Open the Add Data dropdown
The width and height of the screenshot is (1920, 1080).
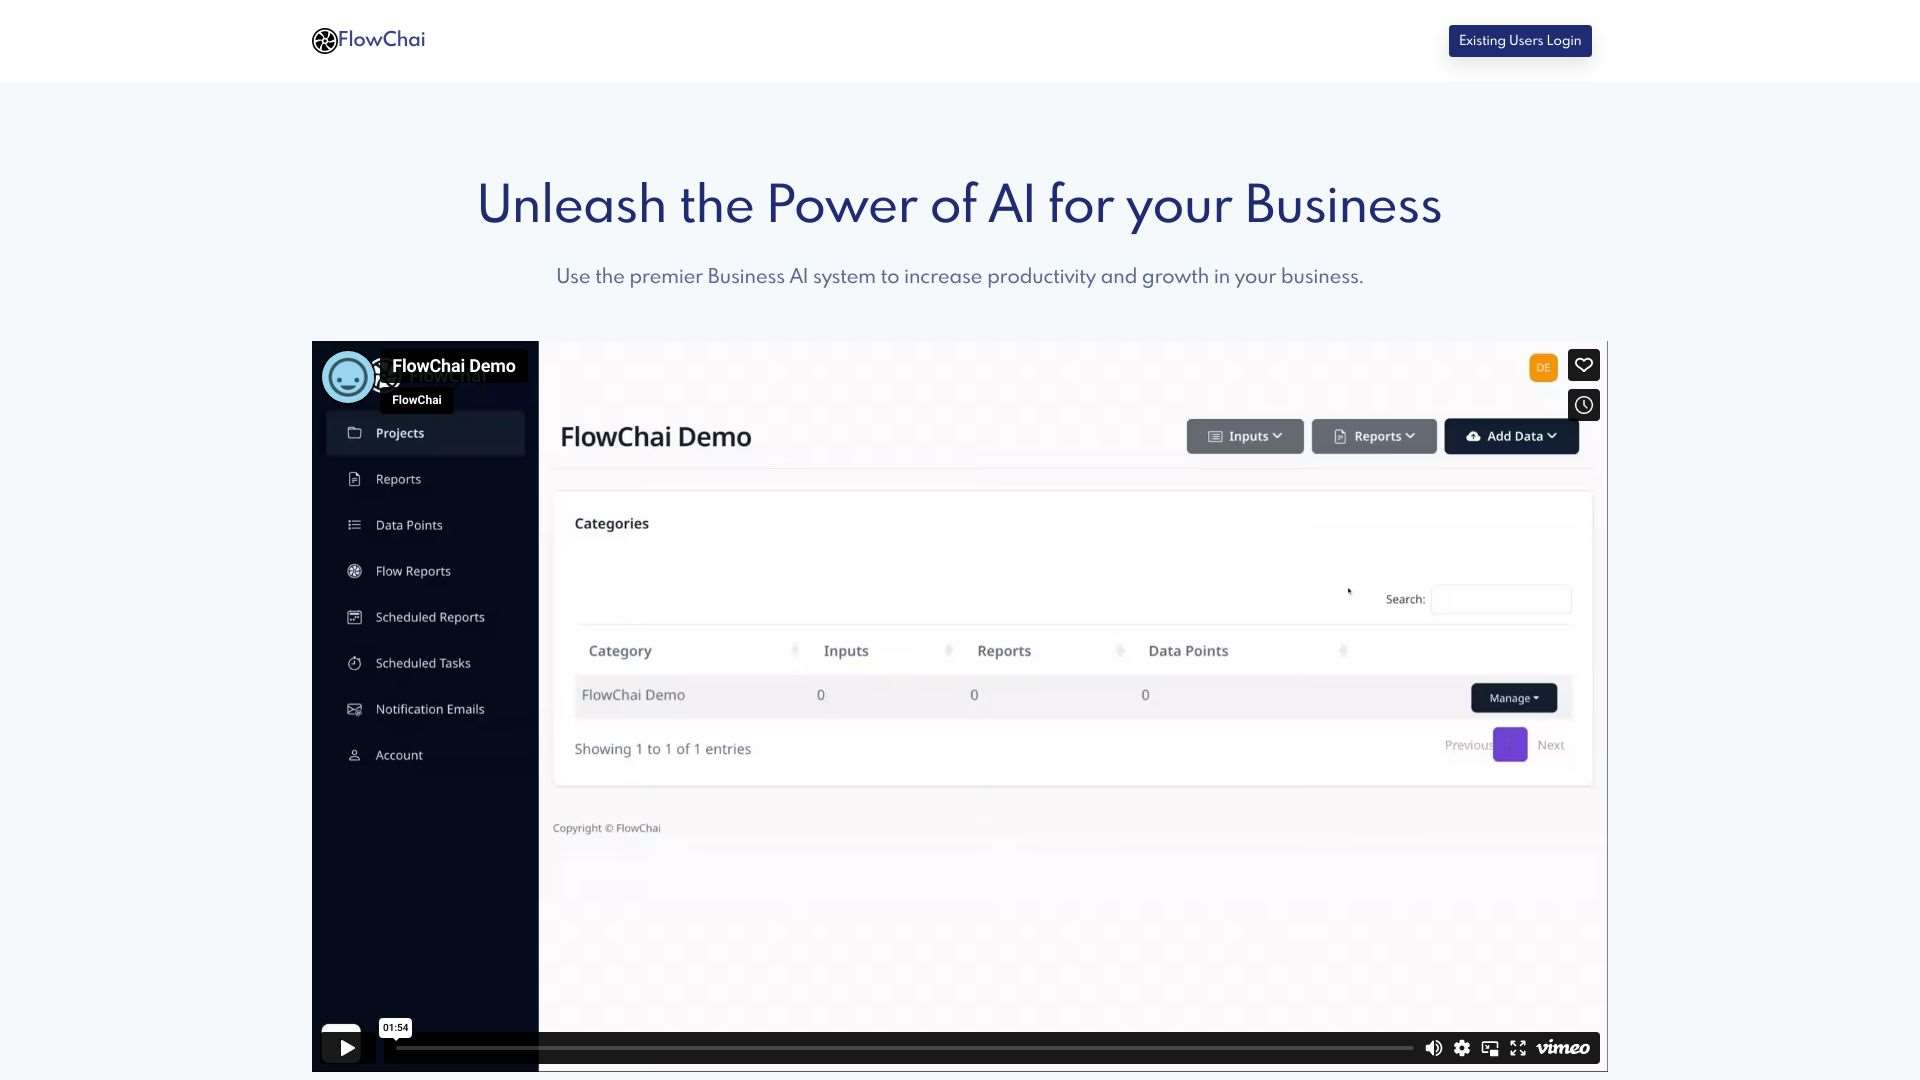[x=1510, y=436]
